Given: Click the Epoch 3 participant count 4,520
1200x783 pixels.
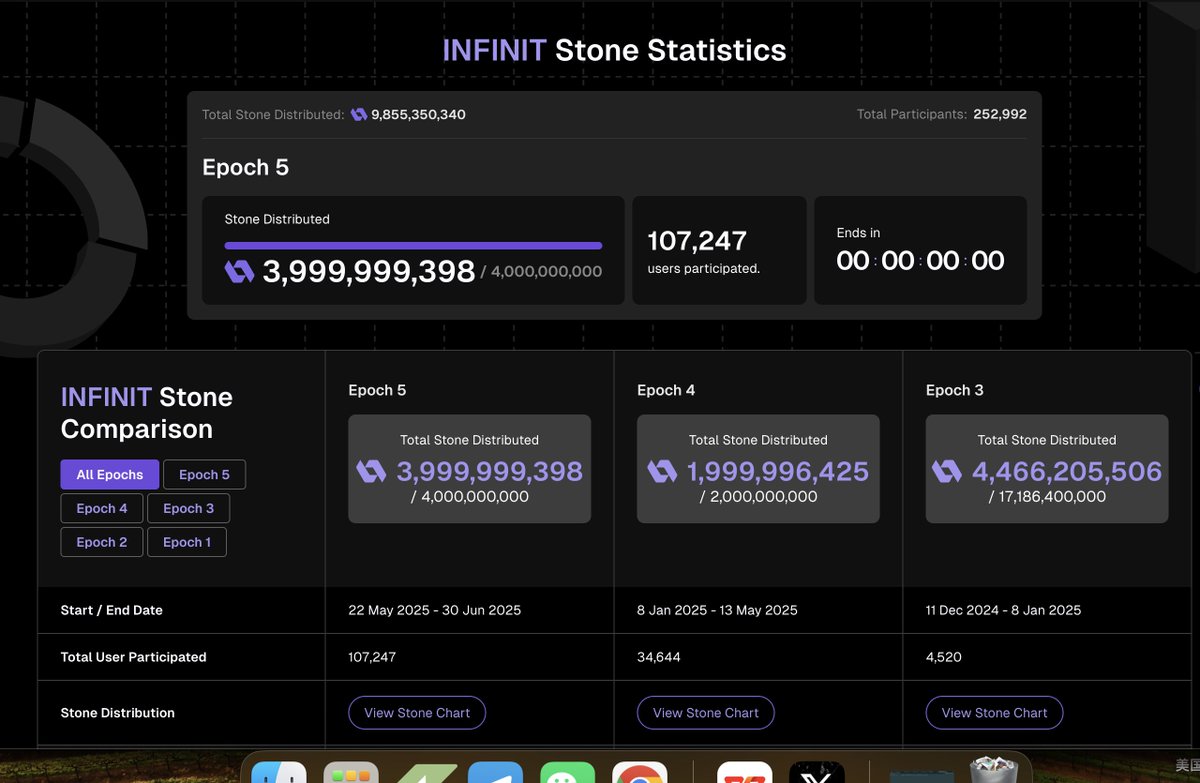Looking at the screenshot, I should [x=942, y=657].
